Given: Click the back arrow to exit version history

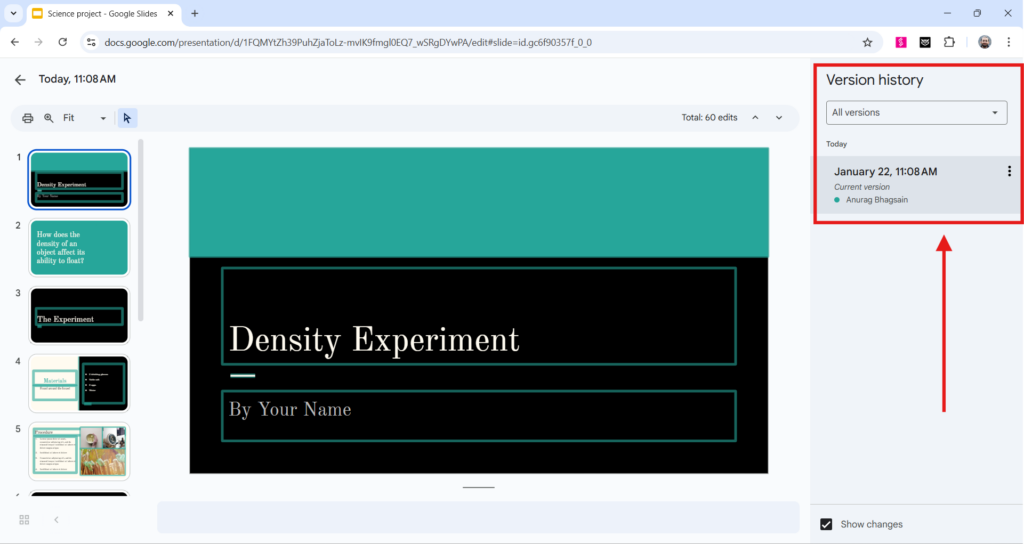Looking at the screenshot, I should [x=20, y=80].
